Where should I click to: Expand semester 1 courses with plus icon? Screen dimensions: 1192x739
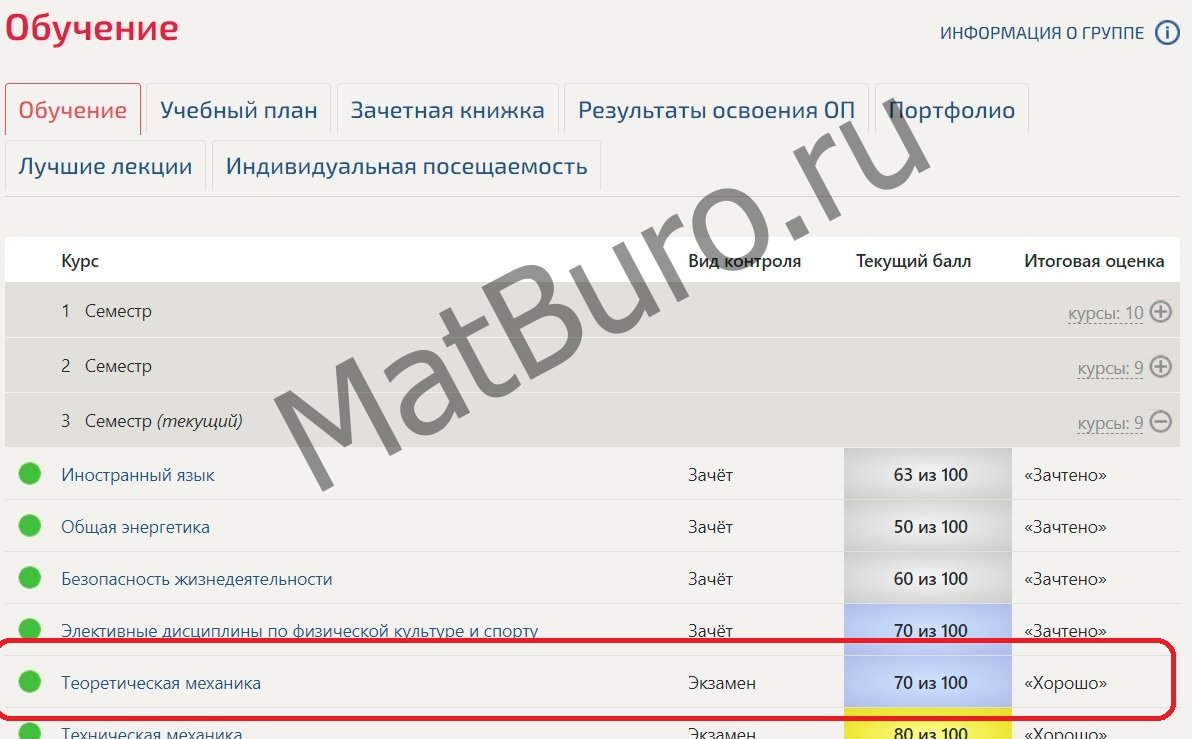point(1160,312)
